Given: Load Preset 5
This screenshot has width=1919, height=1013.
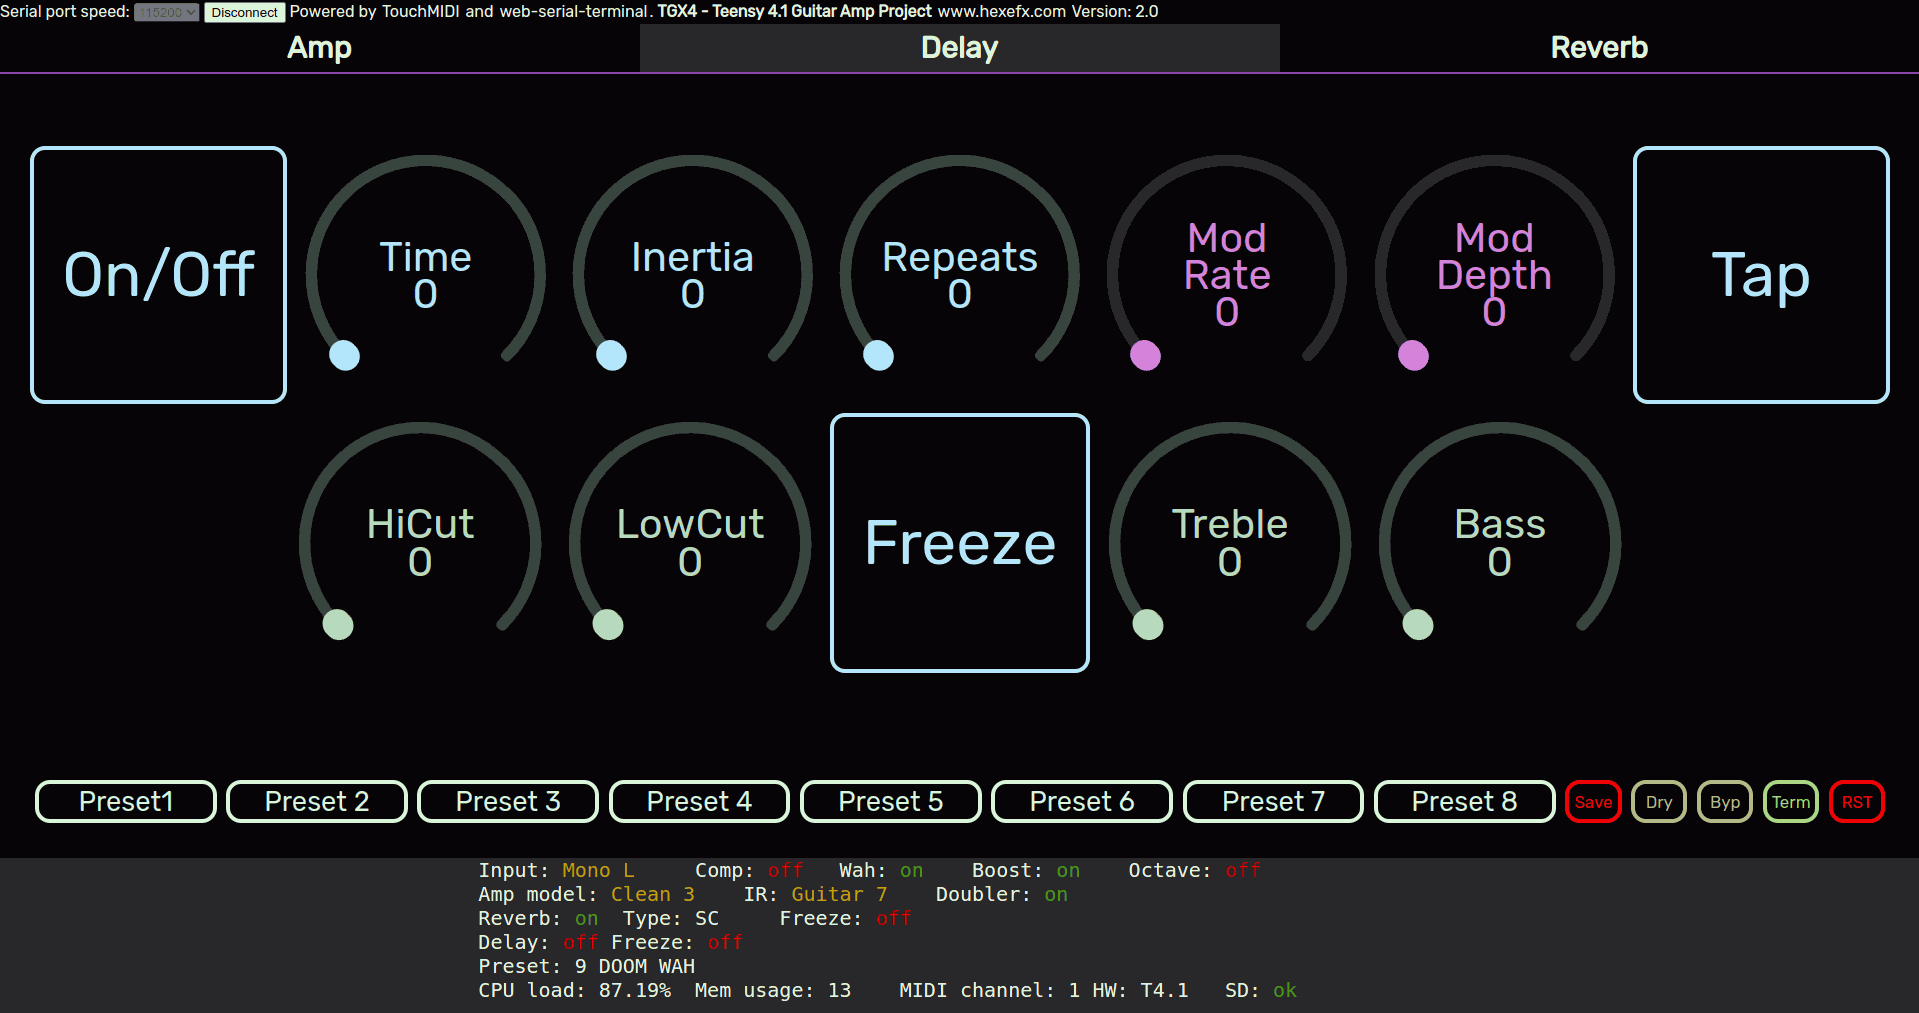Looking at the screenshot, I should point(891,802).
